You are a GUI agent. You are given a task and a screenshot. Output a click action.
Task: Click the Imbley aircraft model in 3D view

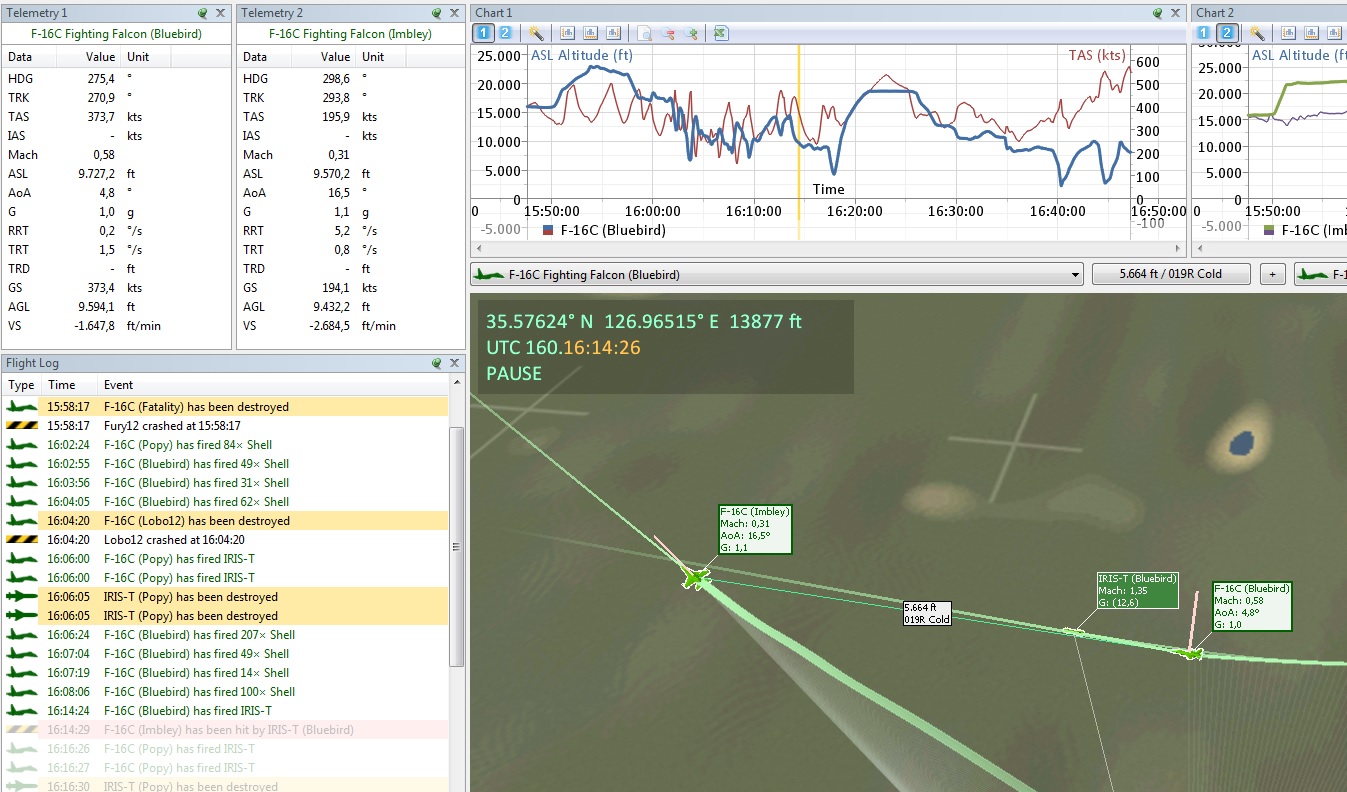[695, 577]
